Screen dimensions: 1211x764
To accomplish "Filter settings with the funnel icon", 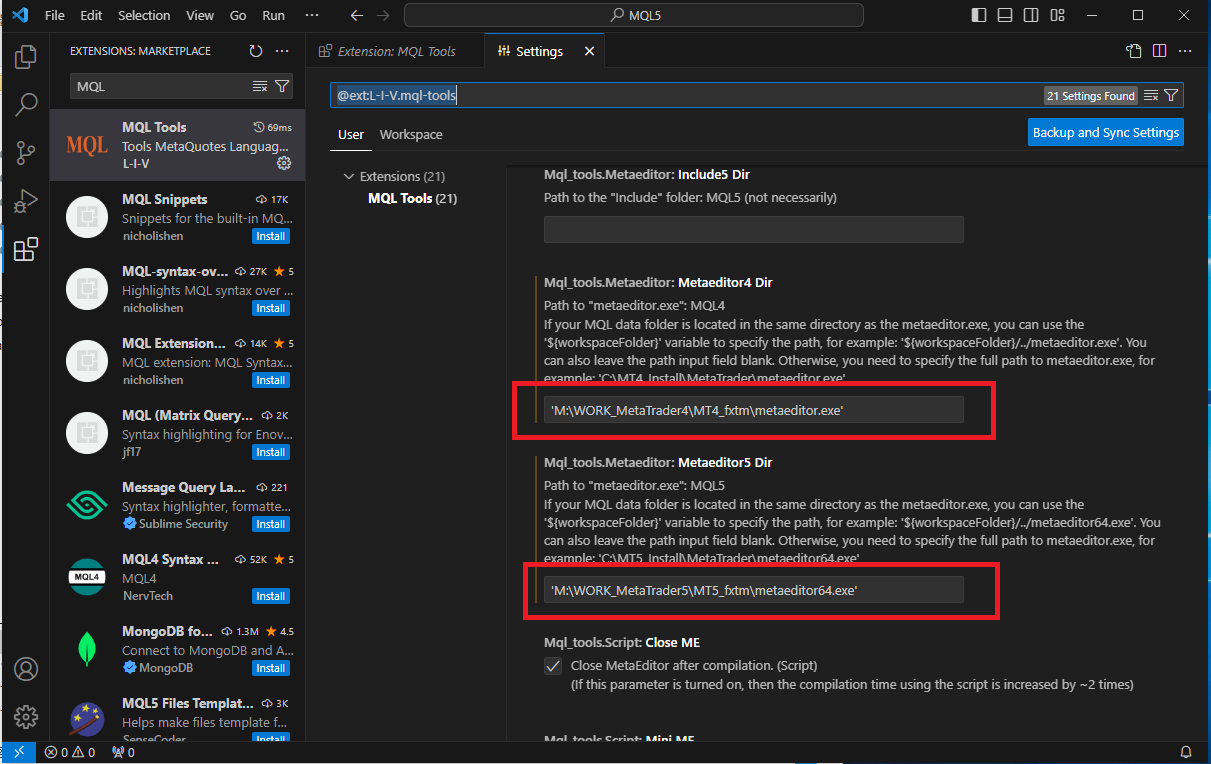I will (1171, 96).
